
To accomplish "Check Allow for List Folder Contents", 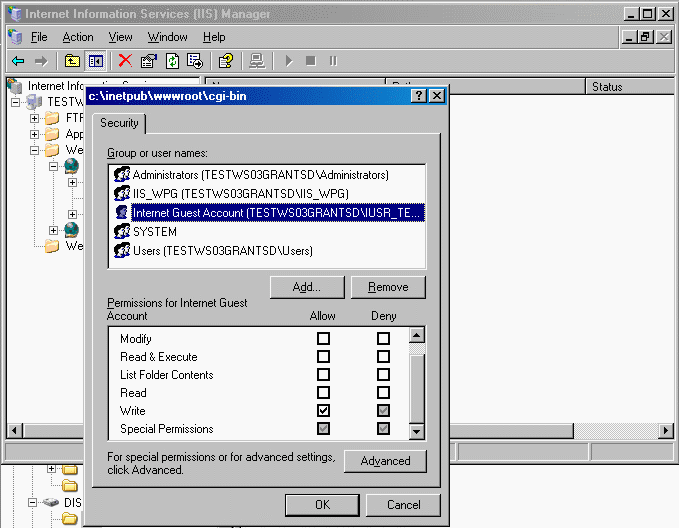I will click(x=323, y=375).
